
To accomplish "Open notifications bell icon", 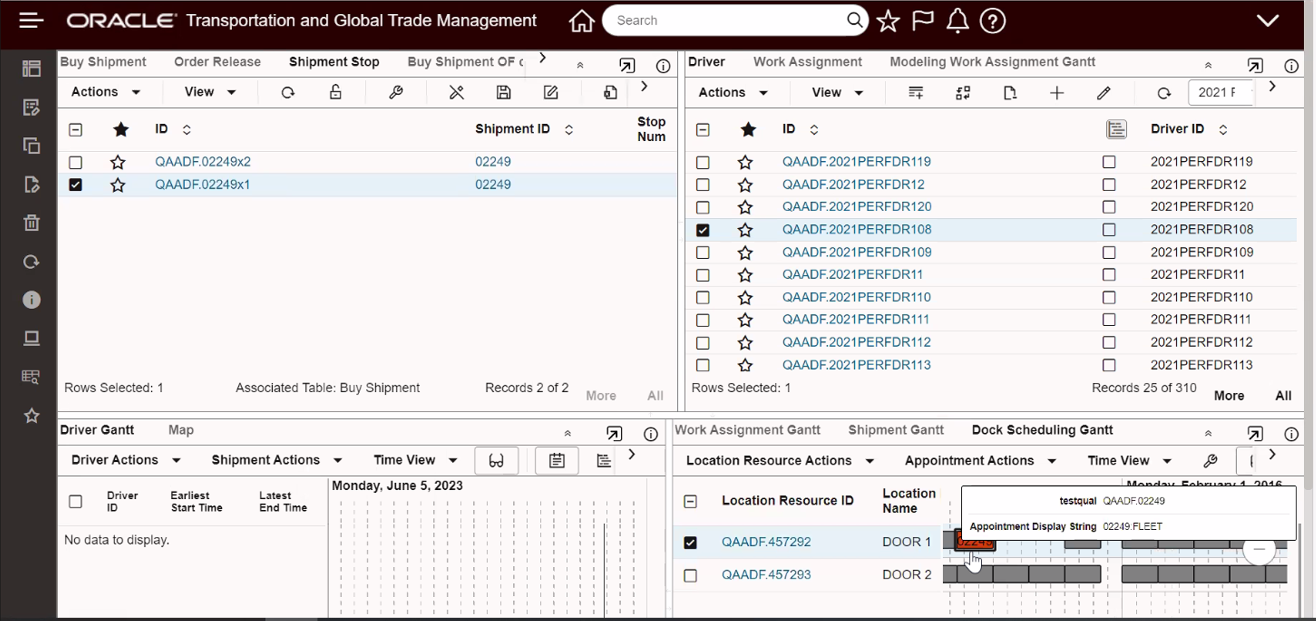I will click(957, 21).
